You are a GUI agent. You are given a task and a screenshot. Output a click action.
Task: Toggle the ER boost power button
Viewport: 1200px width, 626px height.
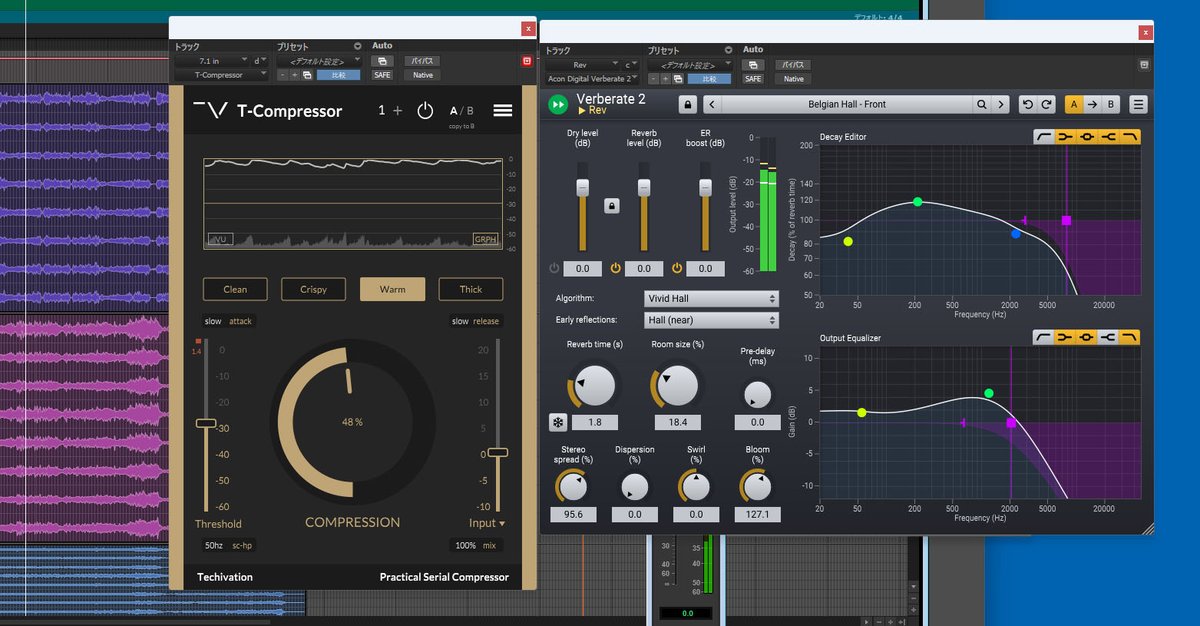tap(677, 268)
